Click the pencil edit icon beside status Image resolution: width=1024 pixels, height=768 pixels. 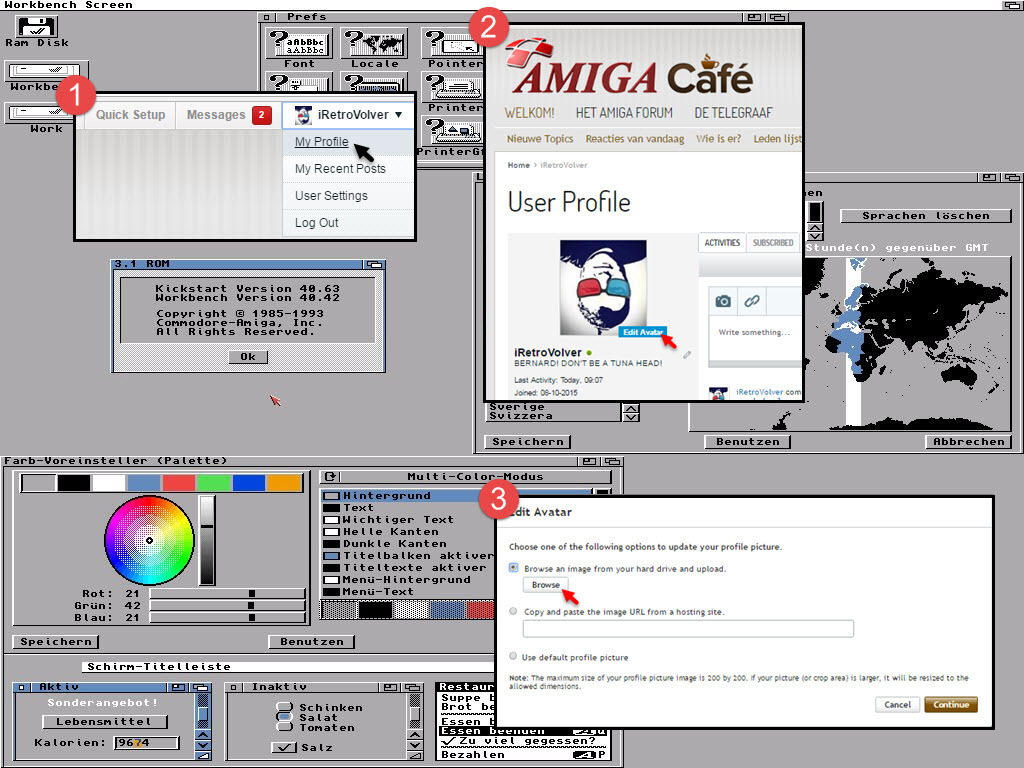(687, 355)
